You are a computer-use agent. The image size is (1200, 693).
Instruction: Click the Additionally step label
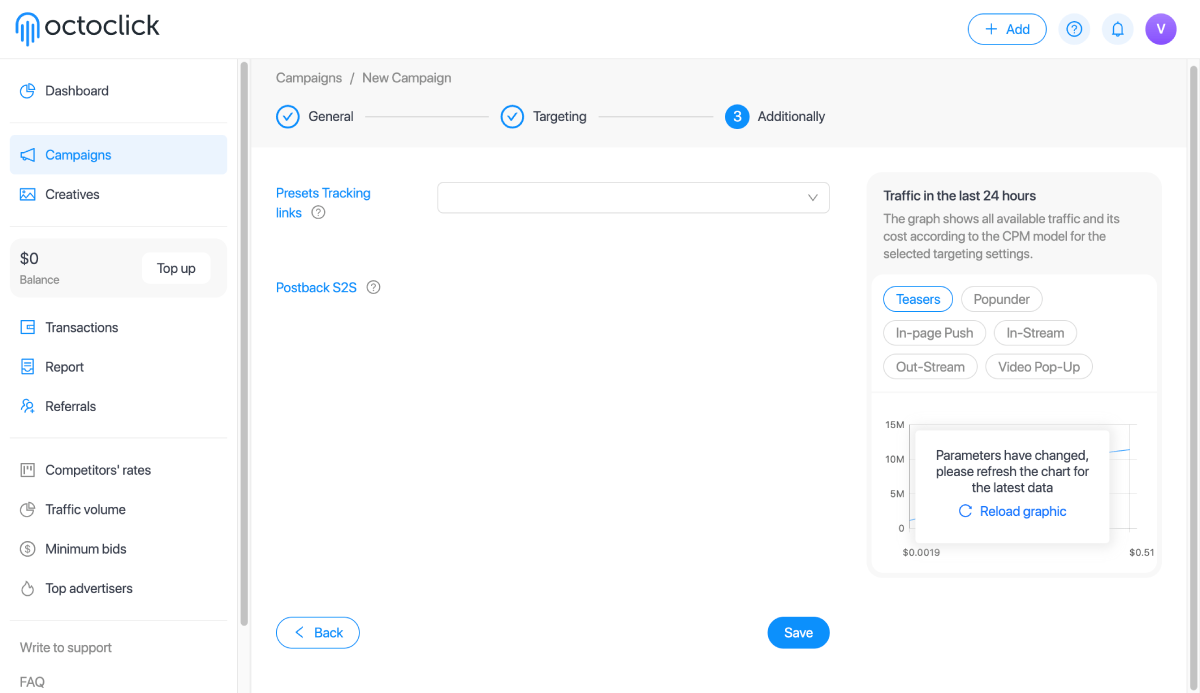(x=791, y=117)
